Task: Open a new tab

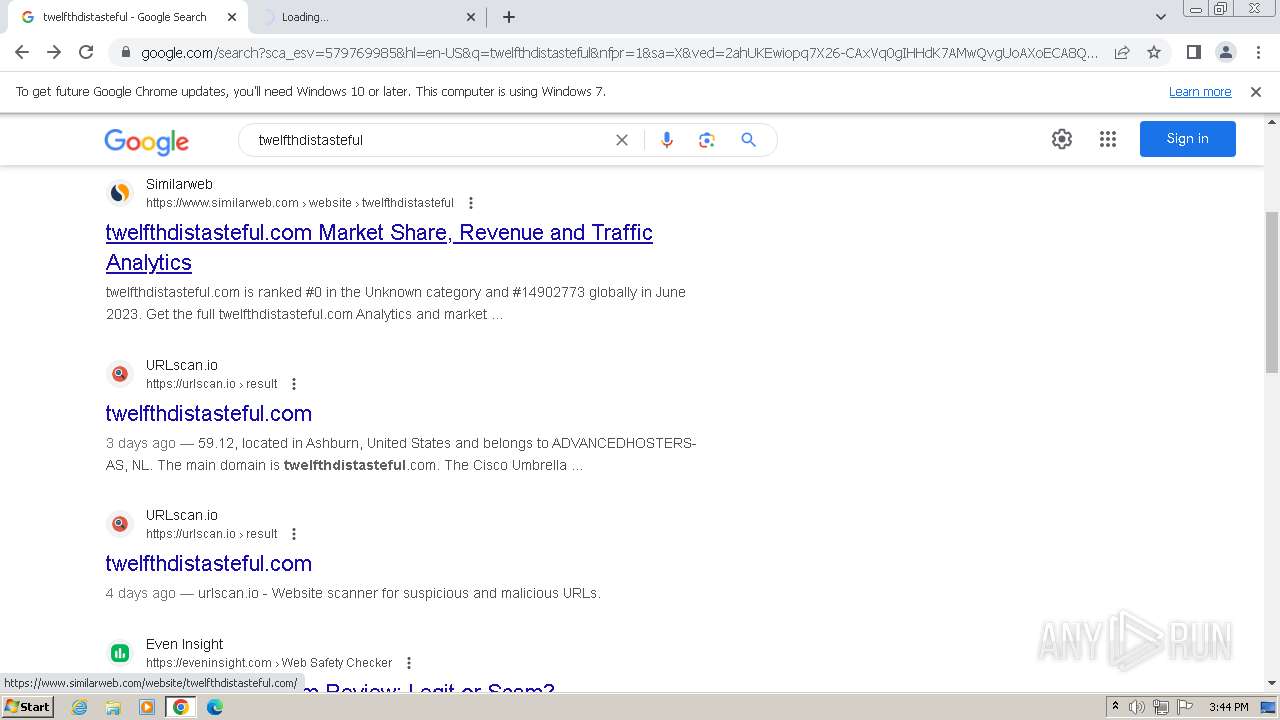Action: [508, 17]
